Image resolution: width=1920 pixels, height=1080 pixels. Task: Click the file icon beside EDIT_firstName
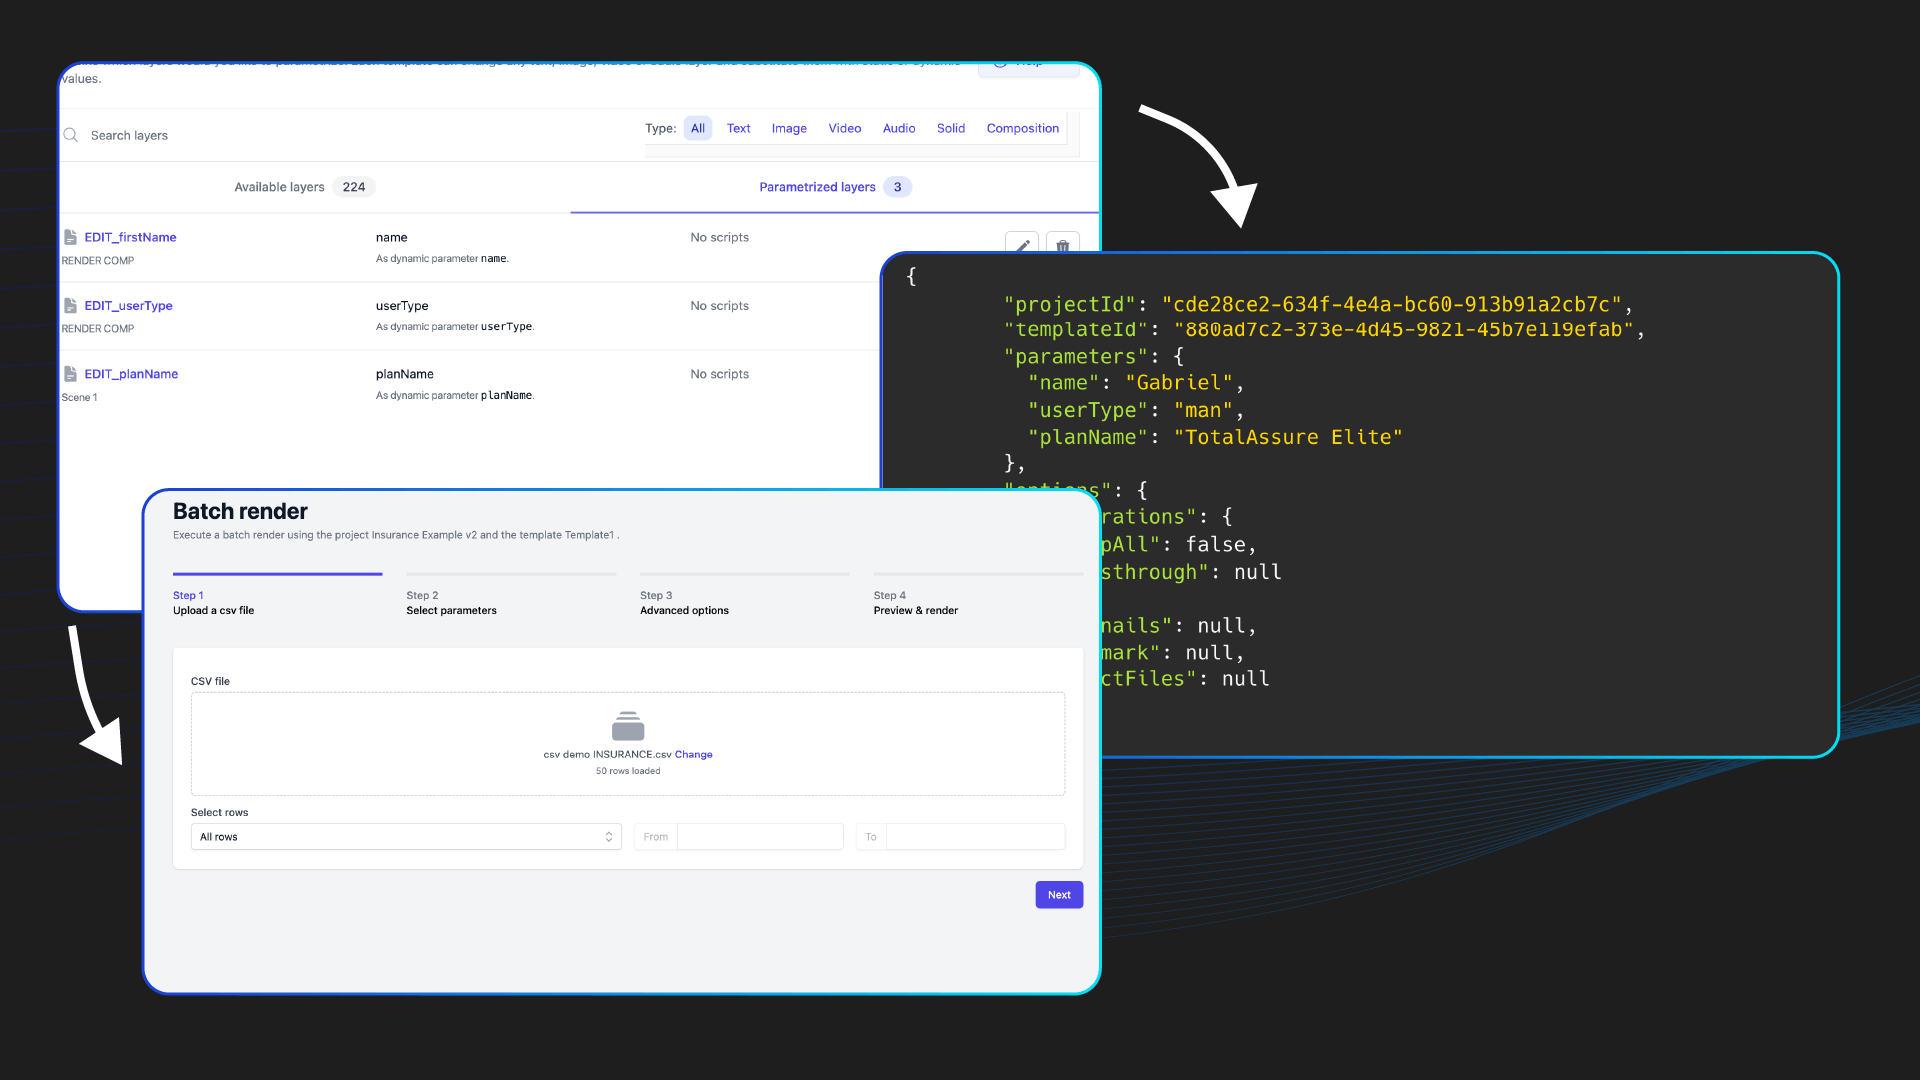70,237
